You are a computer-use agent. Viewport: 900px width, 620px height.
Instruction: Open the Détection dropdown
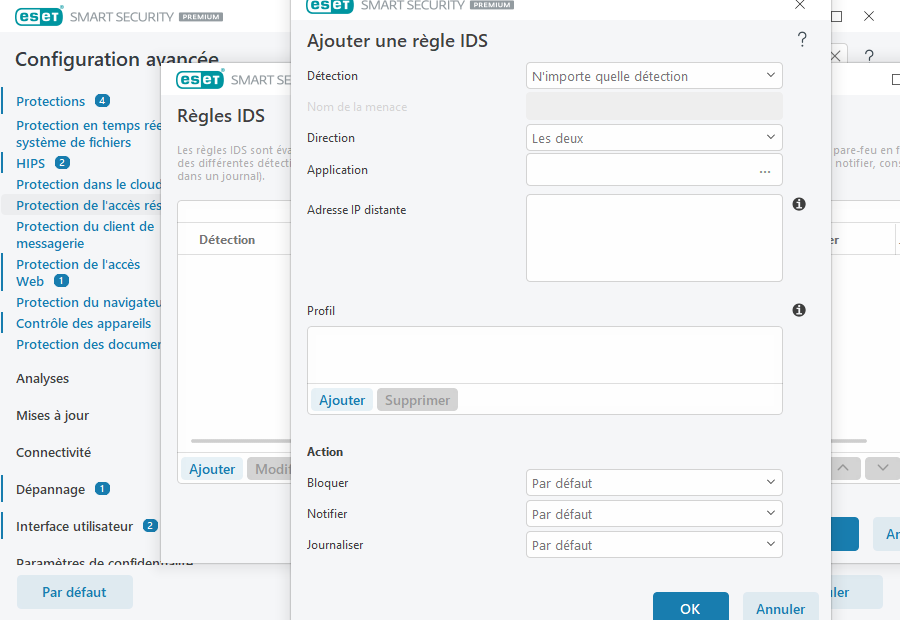pyautogui.click(x=654, y=75)
